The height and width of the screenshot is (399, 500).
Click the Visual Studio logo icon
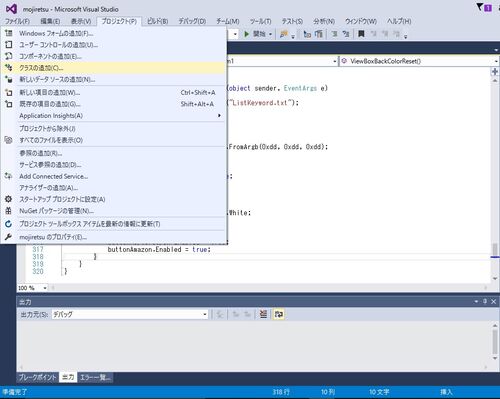pos(11,9)
